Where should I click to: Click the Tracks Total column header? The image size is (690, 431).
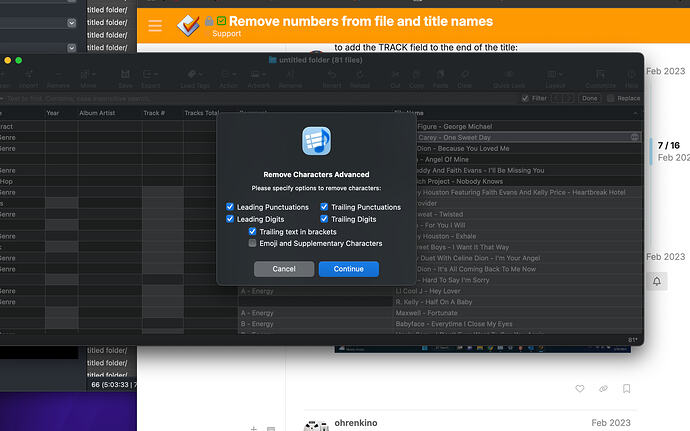(x=201, y=113)
